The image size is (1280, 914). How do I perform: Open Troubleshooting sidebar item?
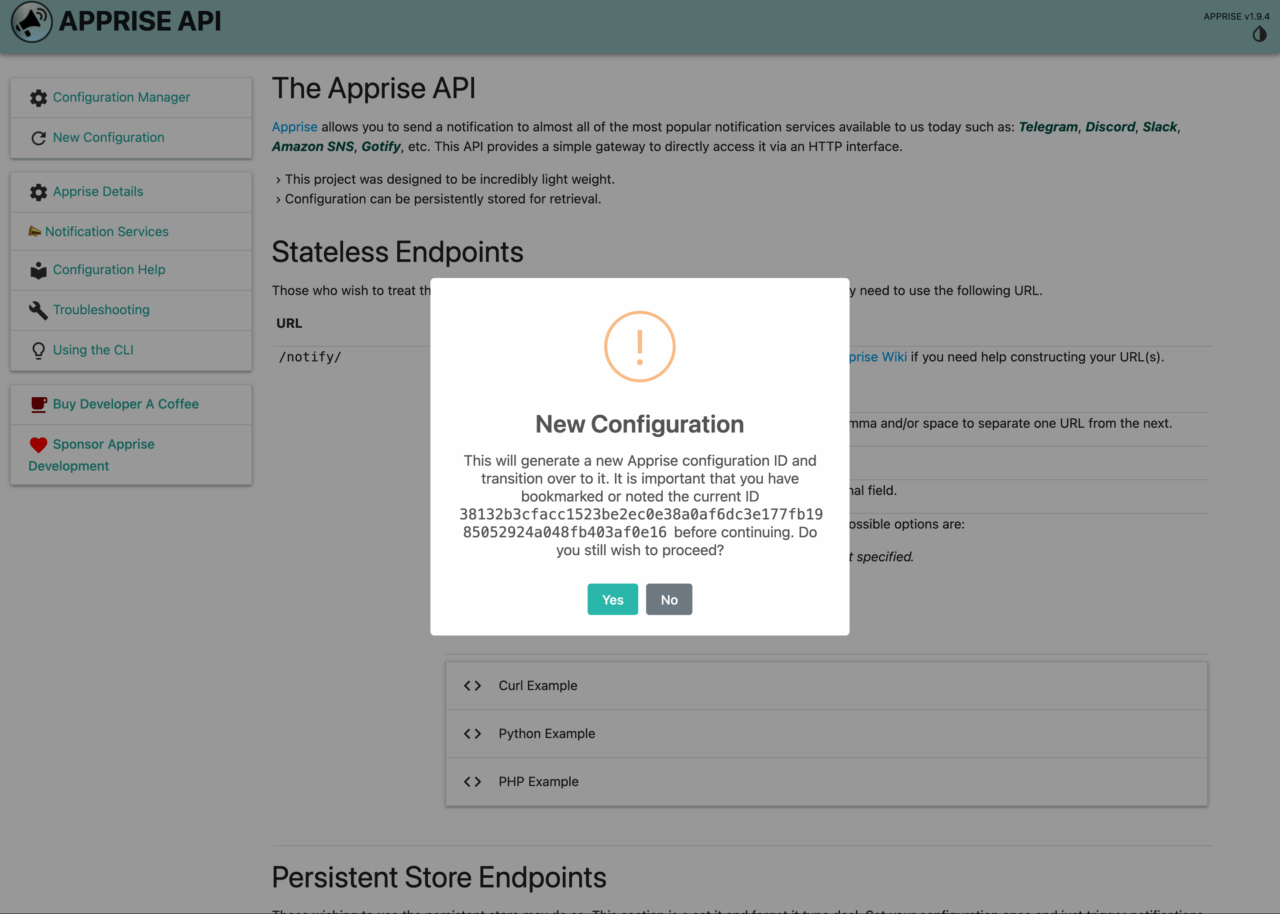[131, 310]
